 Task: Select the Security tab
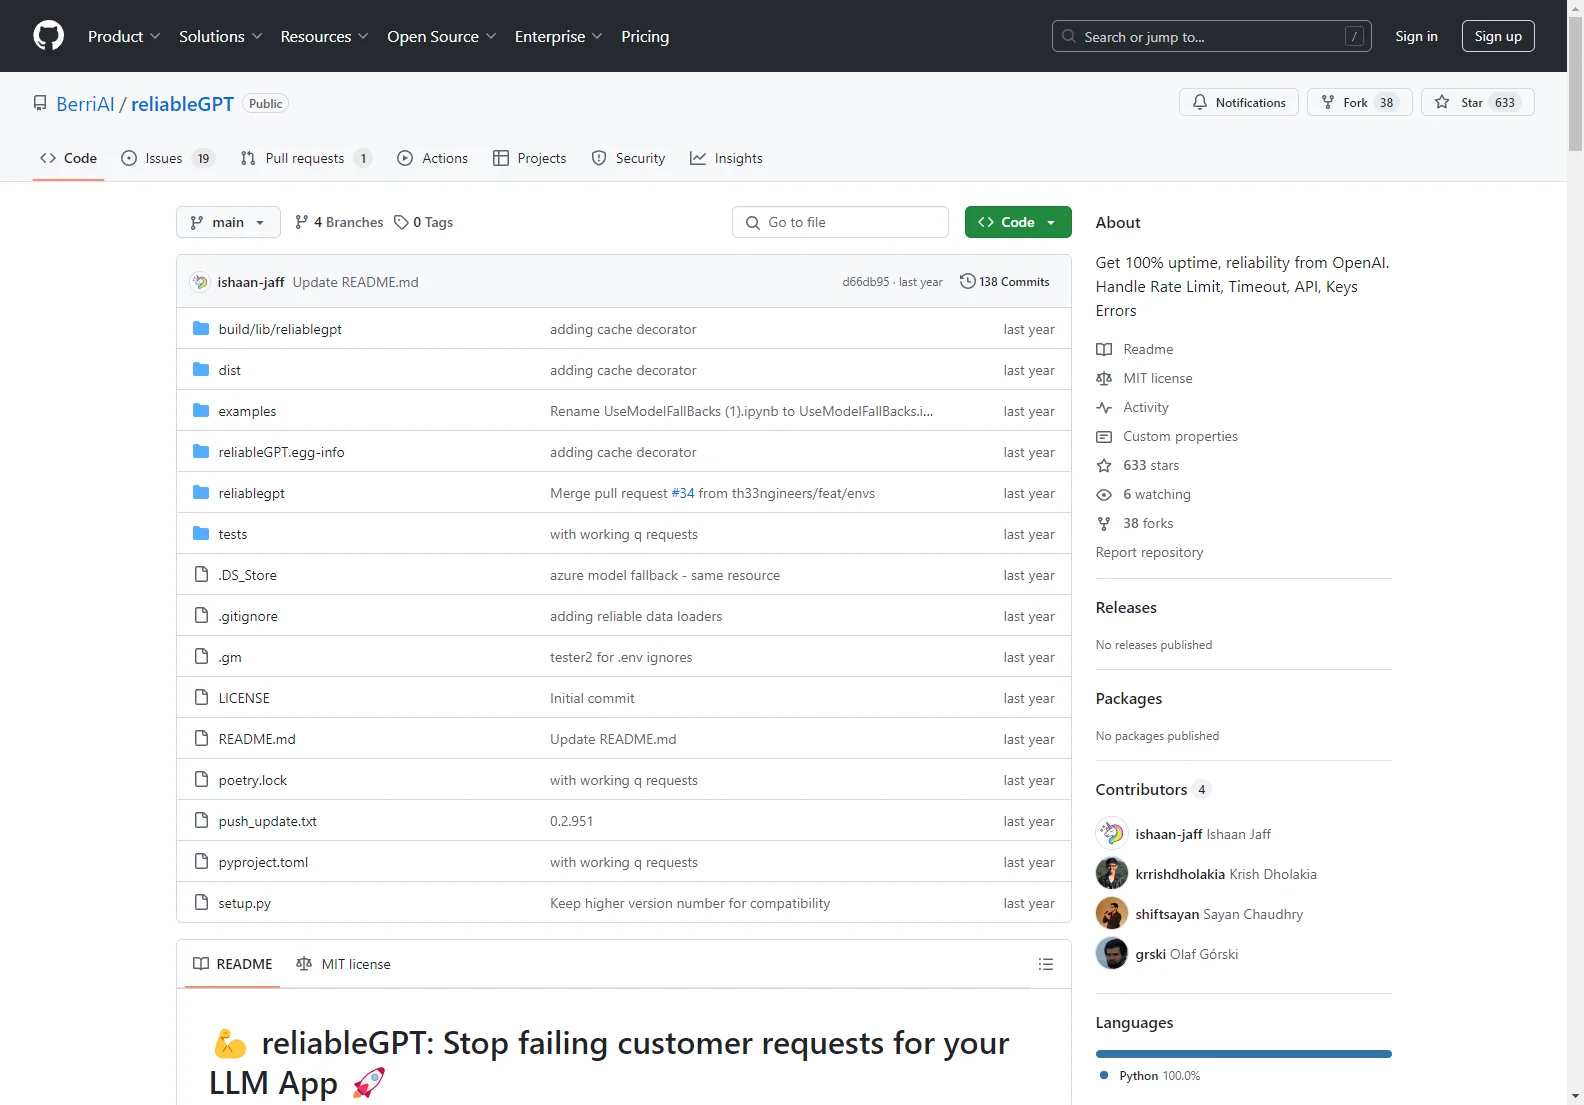pyautogui.click(x=628, y=158)
